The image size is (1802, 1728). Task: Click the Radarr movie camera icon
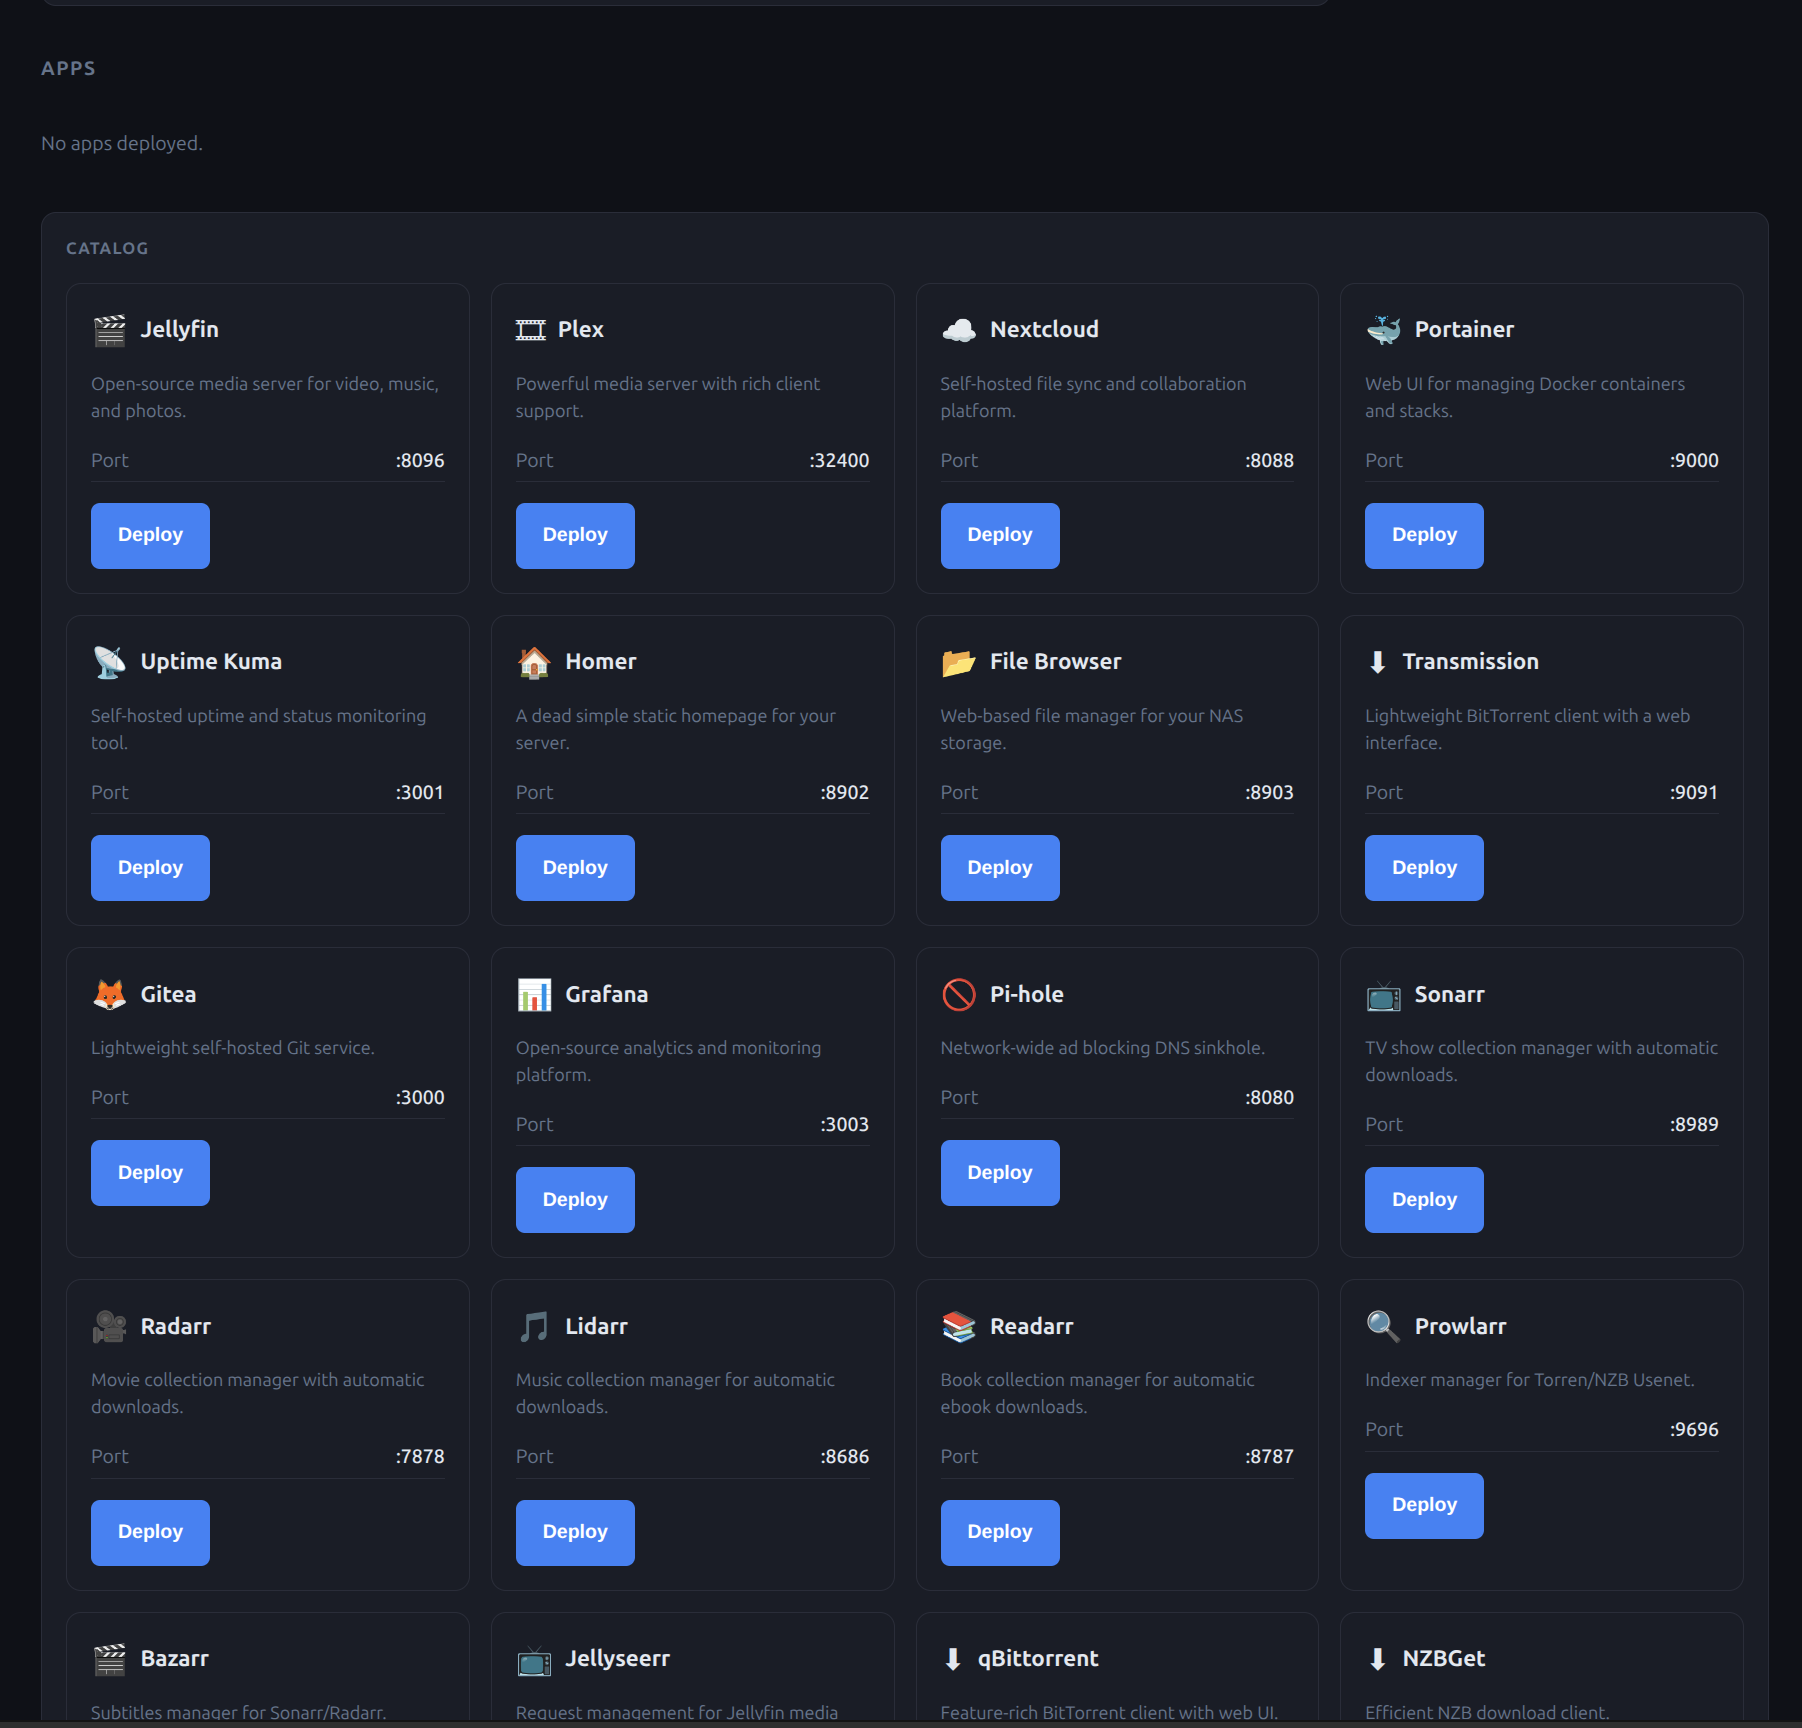(x=109, y=1326)
